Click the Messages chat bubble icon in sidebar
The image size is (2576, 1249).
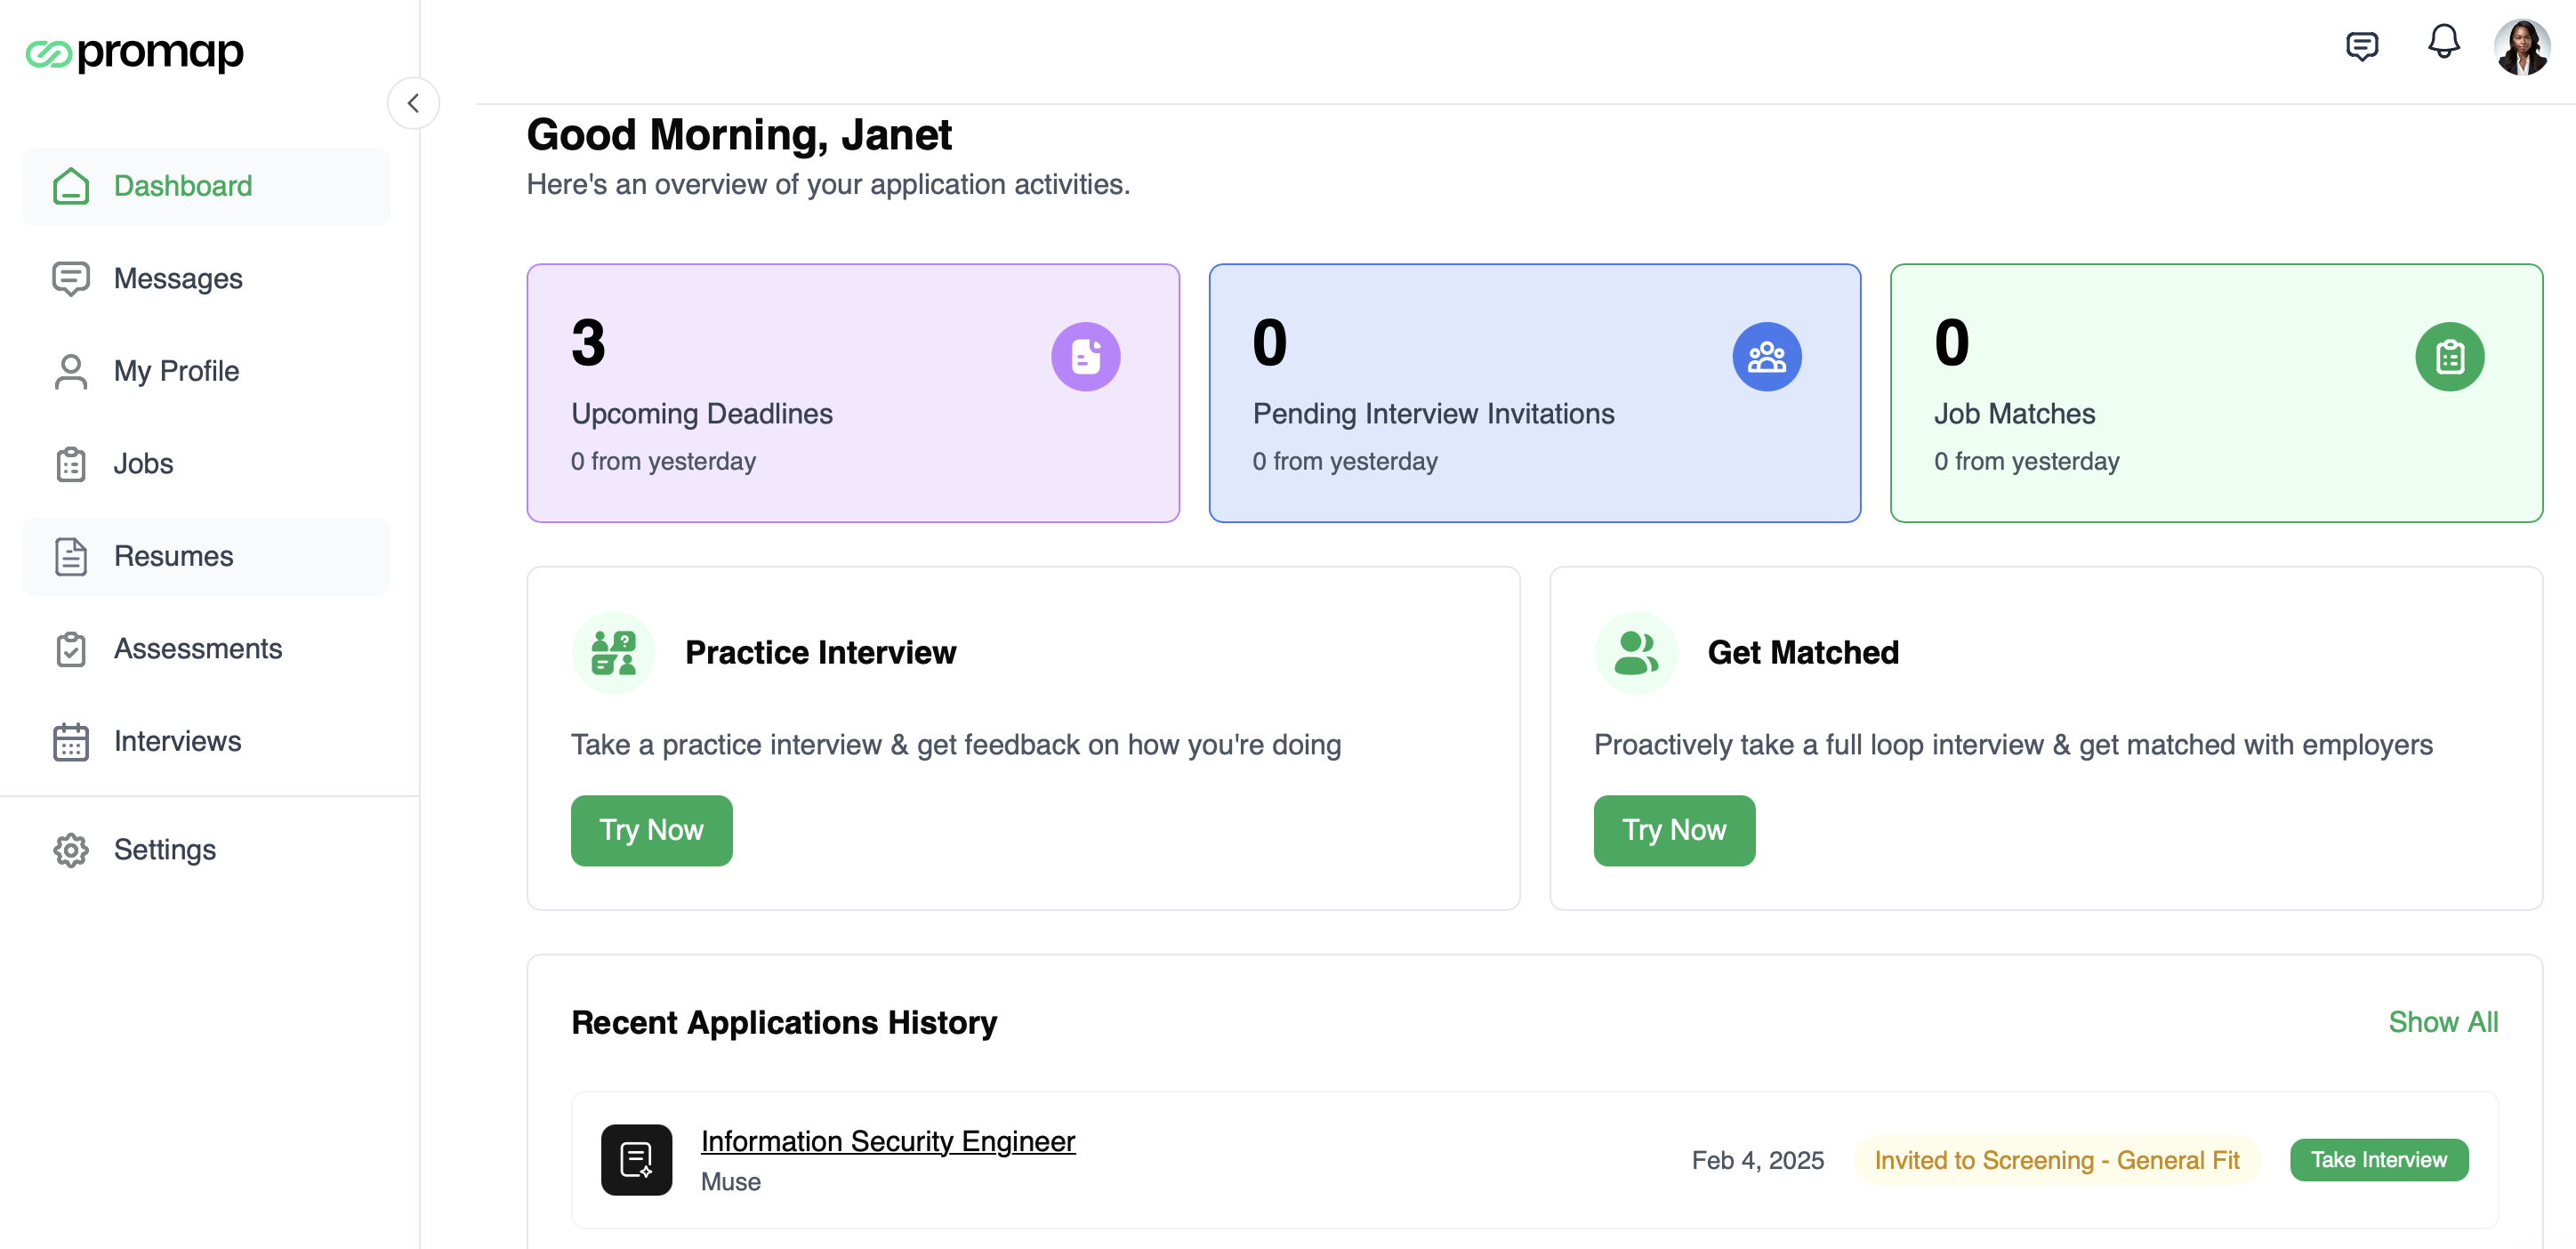71,279
